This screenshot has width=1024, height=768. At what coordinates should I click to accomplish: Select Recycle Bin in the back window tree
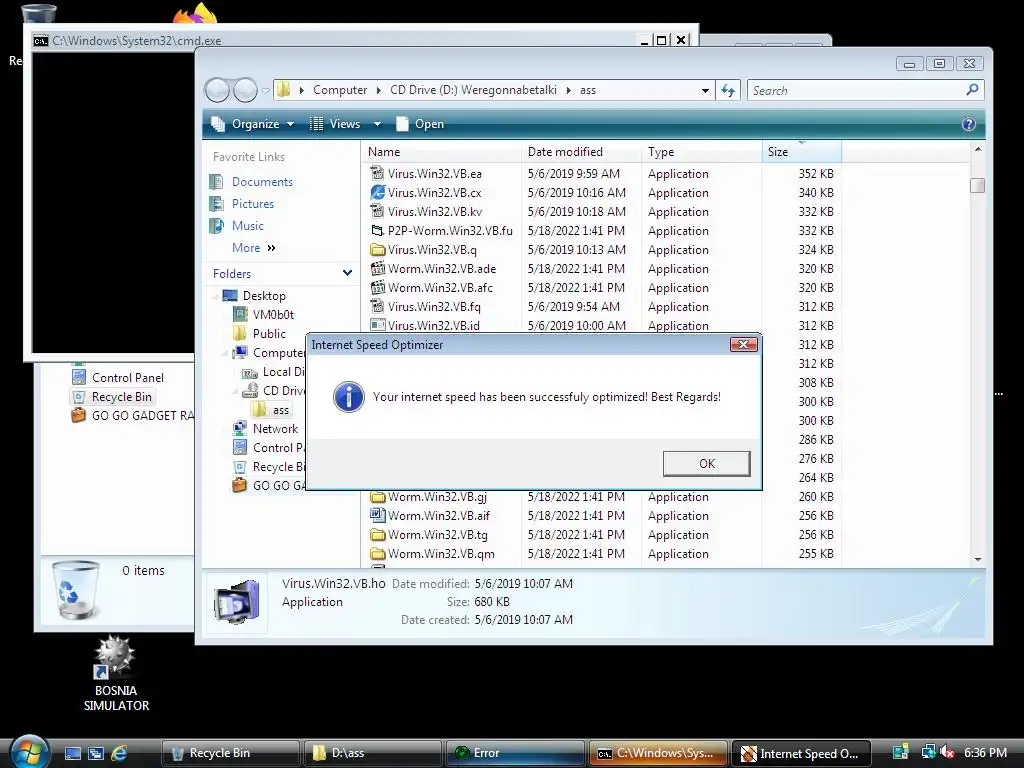click(x=121, y=396)
